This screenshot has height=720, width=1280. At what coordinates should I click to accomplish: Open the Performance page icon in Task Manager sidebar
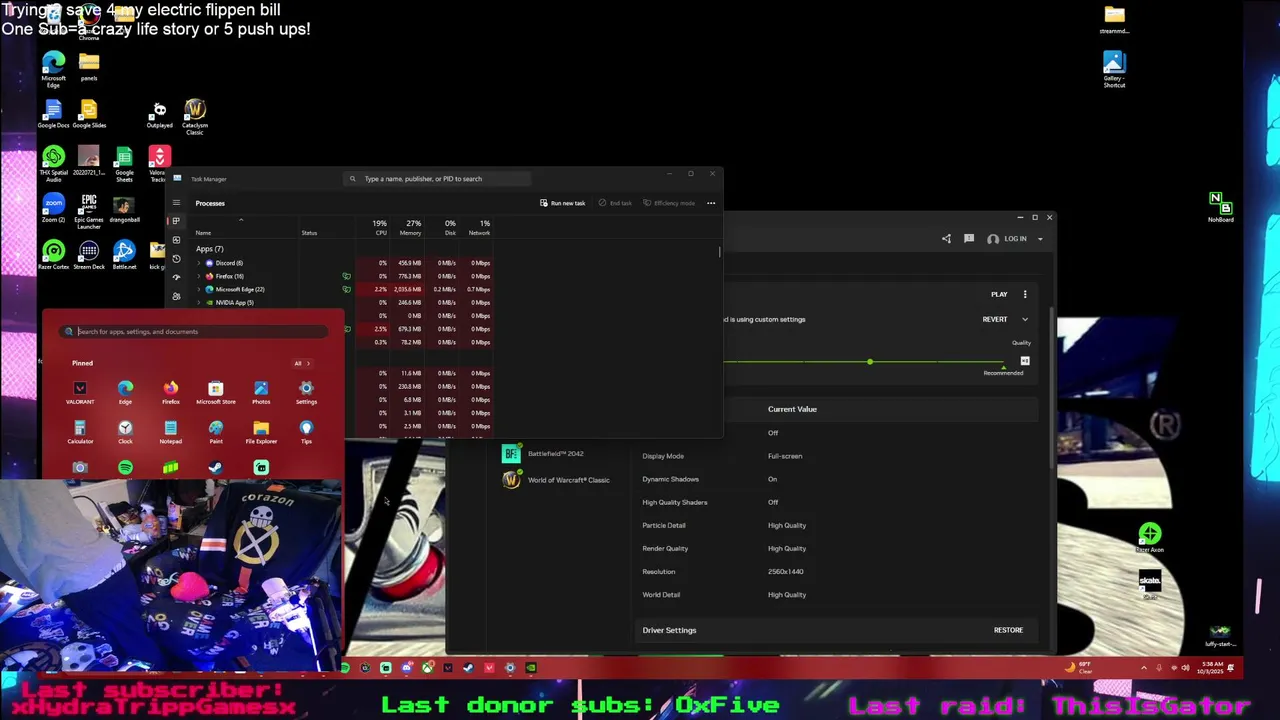click(x=177, y=240)
